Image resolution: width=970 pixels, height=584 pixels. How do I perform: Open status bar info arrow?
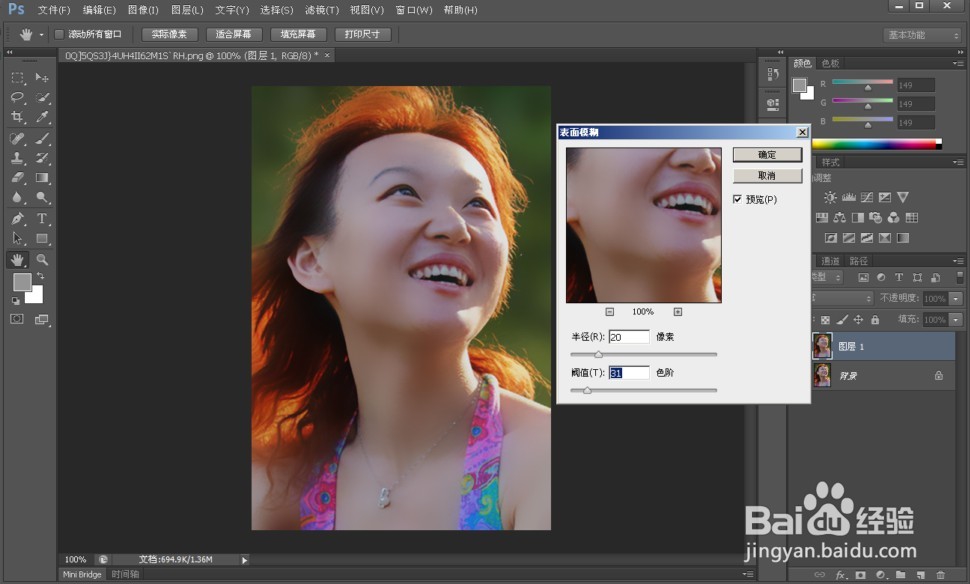pos(244,560)
